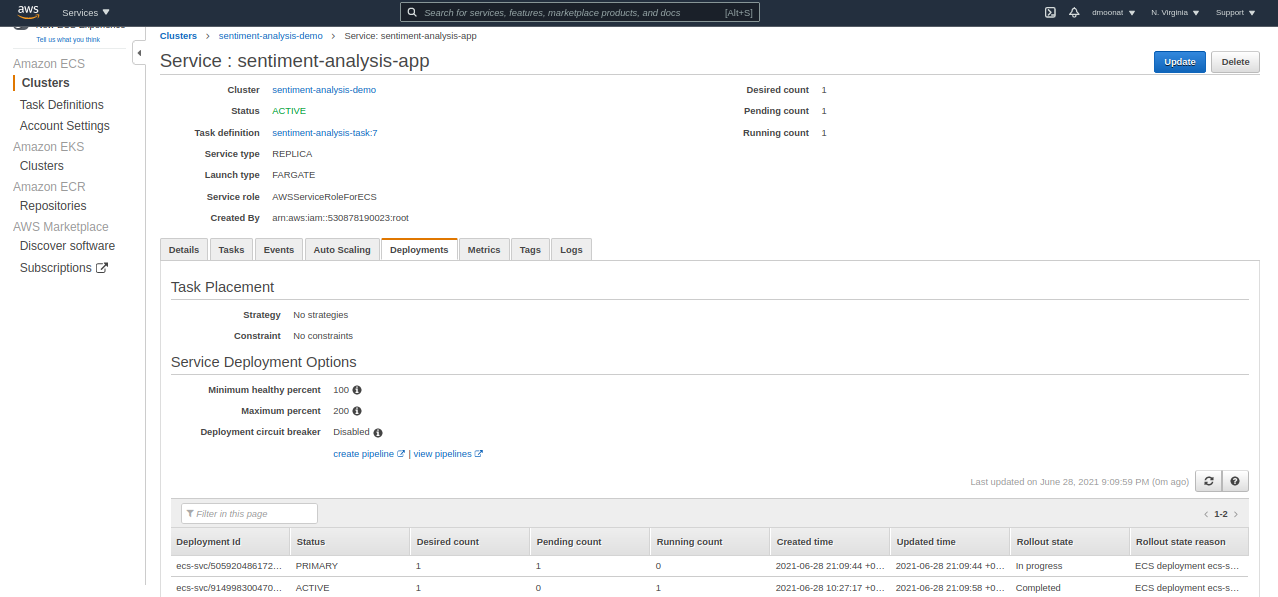View Deployment circuit breaker info tooltip
Image resolution: width=1278 pixels, height=597 pixels.
(379, 431)
